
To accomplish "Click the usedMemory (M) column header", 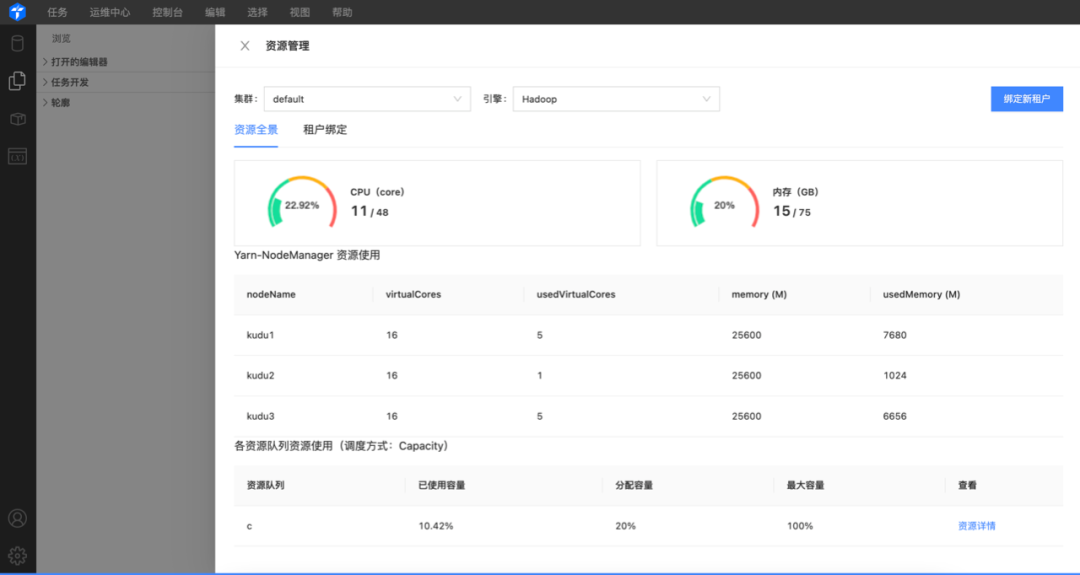I will coord(922,294).
